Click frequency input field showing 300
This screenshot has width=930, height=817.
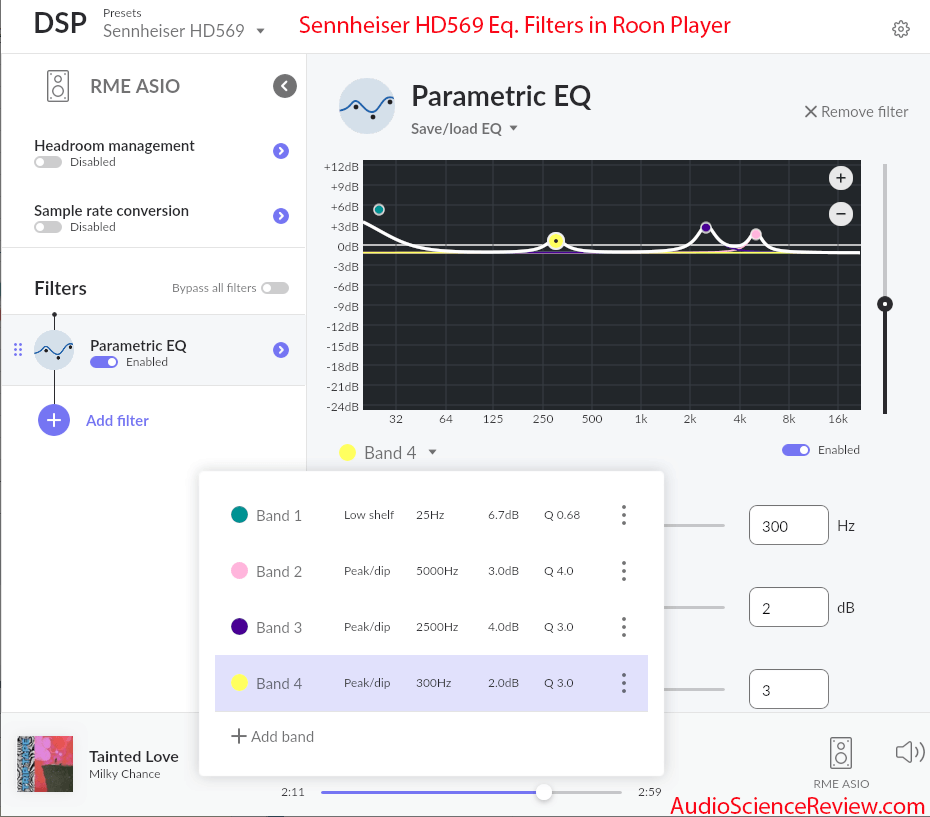pos(789,525)
